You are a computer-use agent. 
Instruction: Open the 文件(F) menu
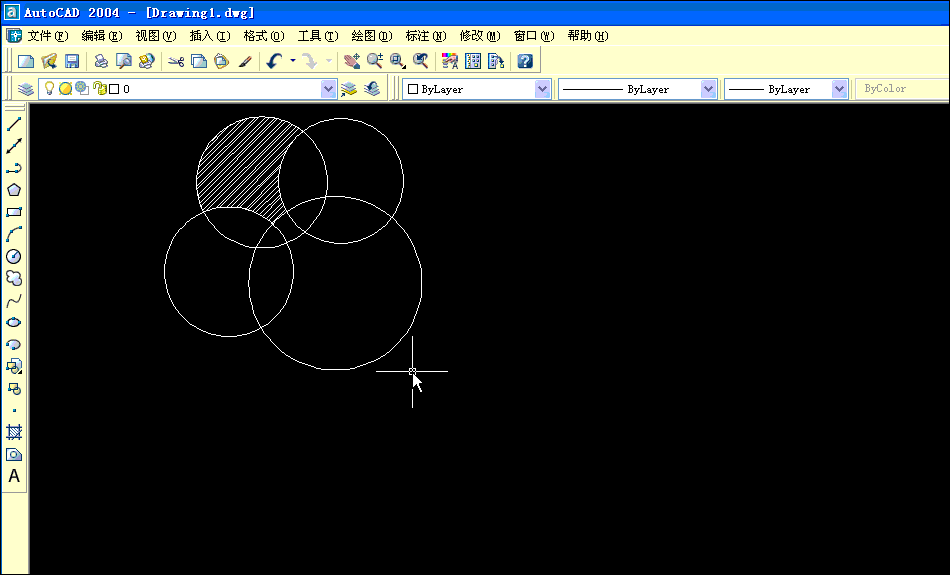(x=48, y=36)
